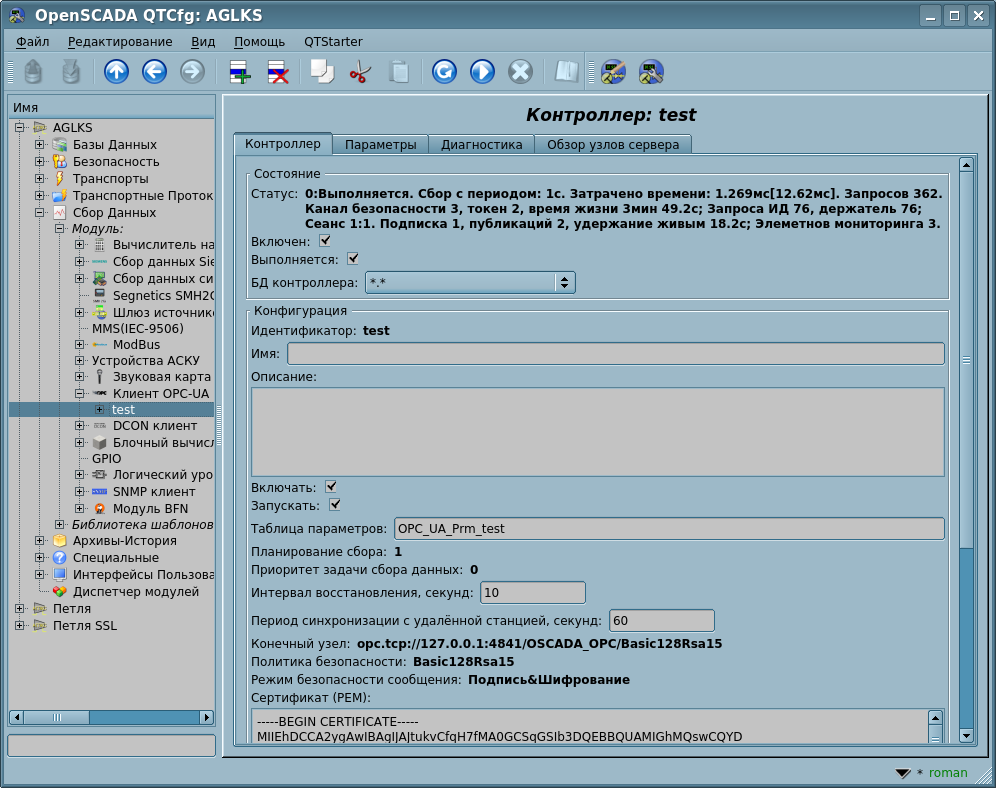Image resolution: width=996 pixels, height=788 pixels.
Task: Collapse the 'Сбор Данных' tree node
Action: tap(39, 213)
